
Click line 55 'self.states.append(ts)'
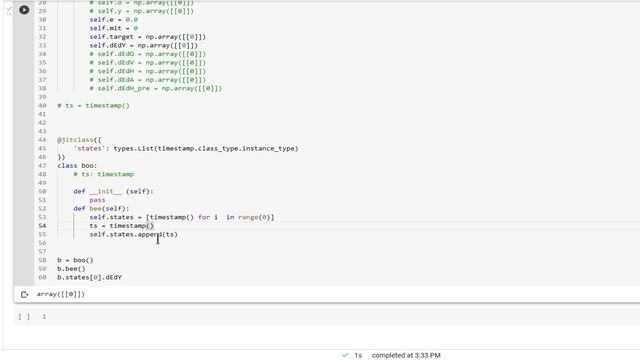133,234
